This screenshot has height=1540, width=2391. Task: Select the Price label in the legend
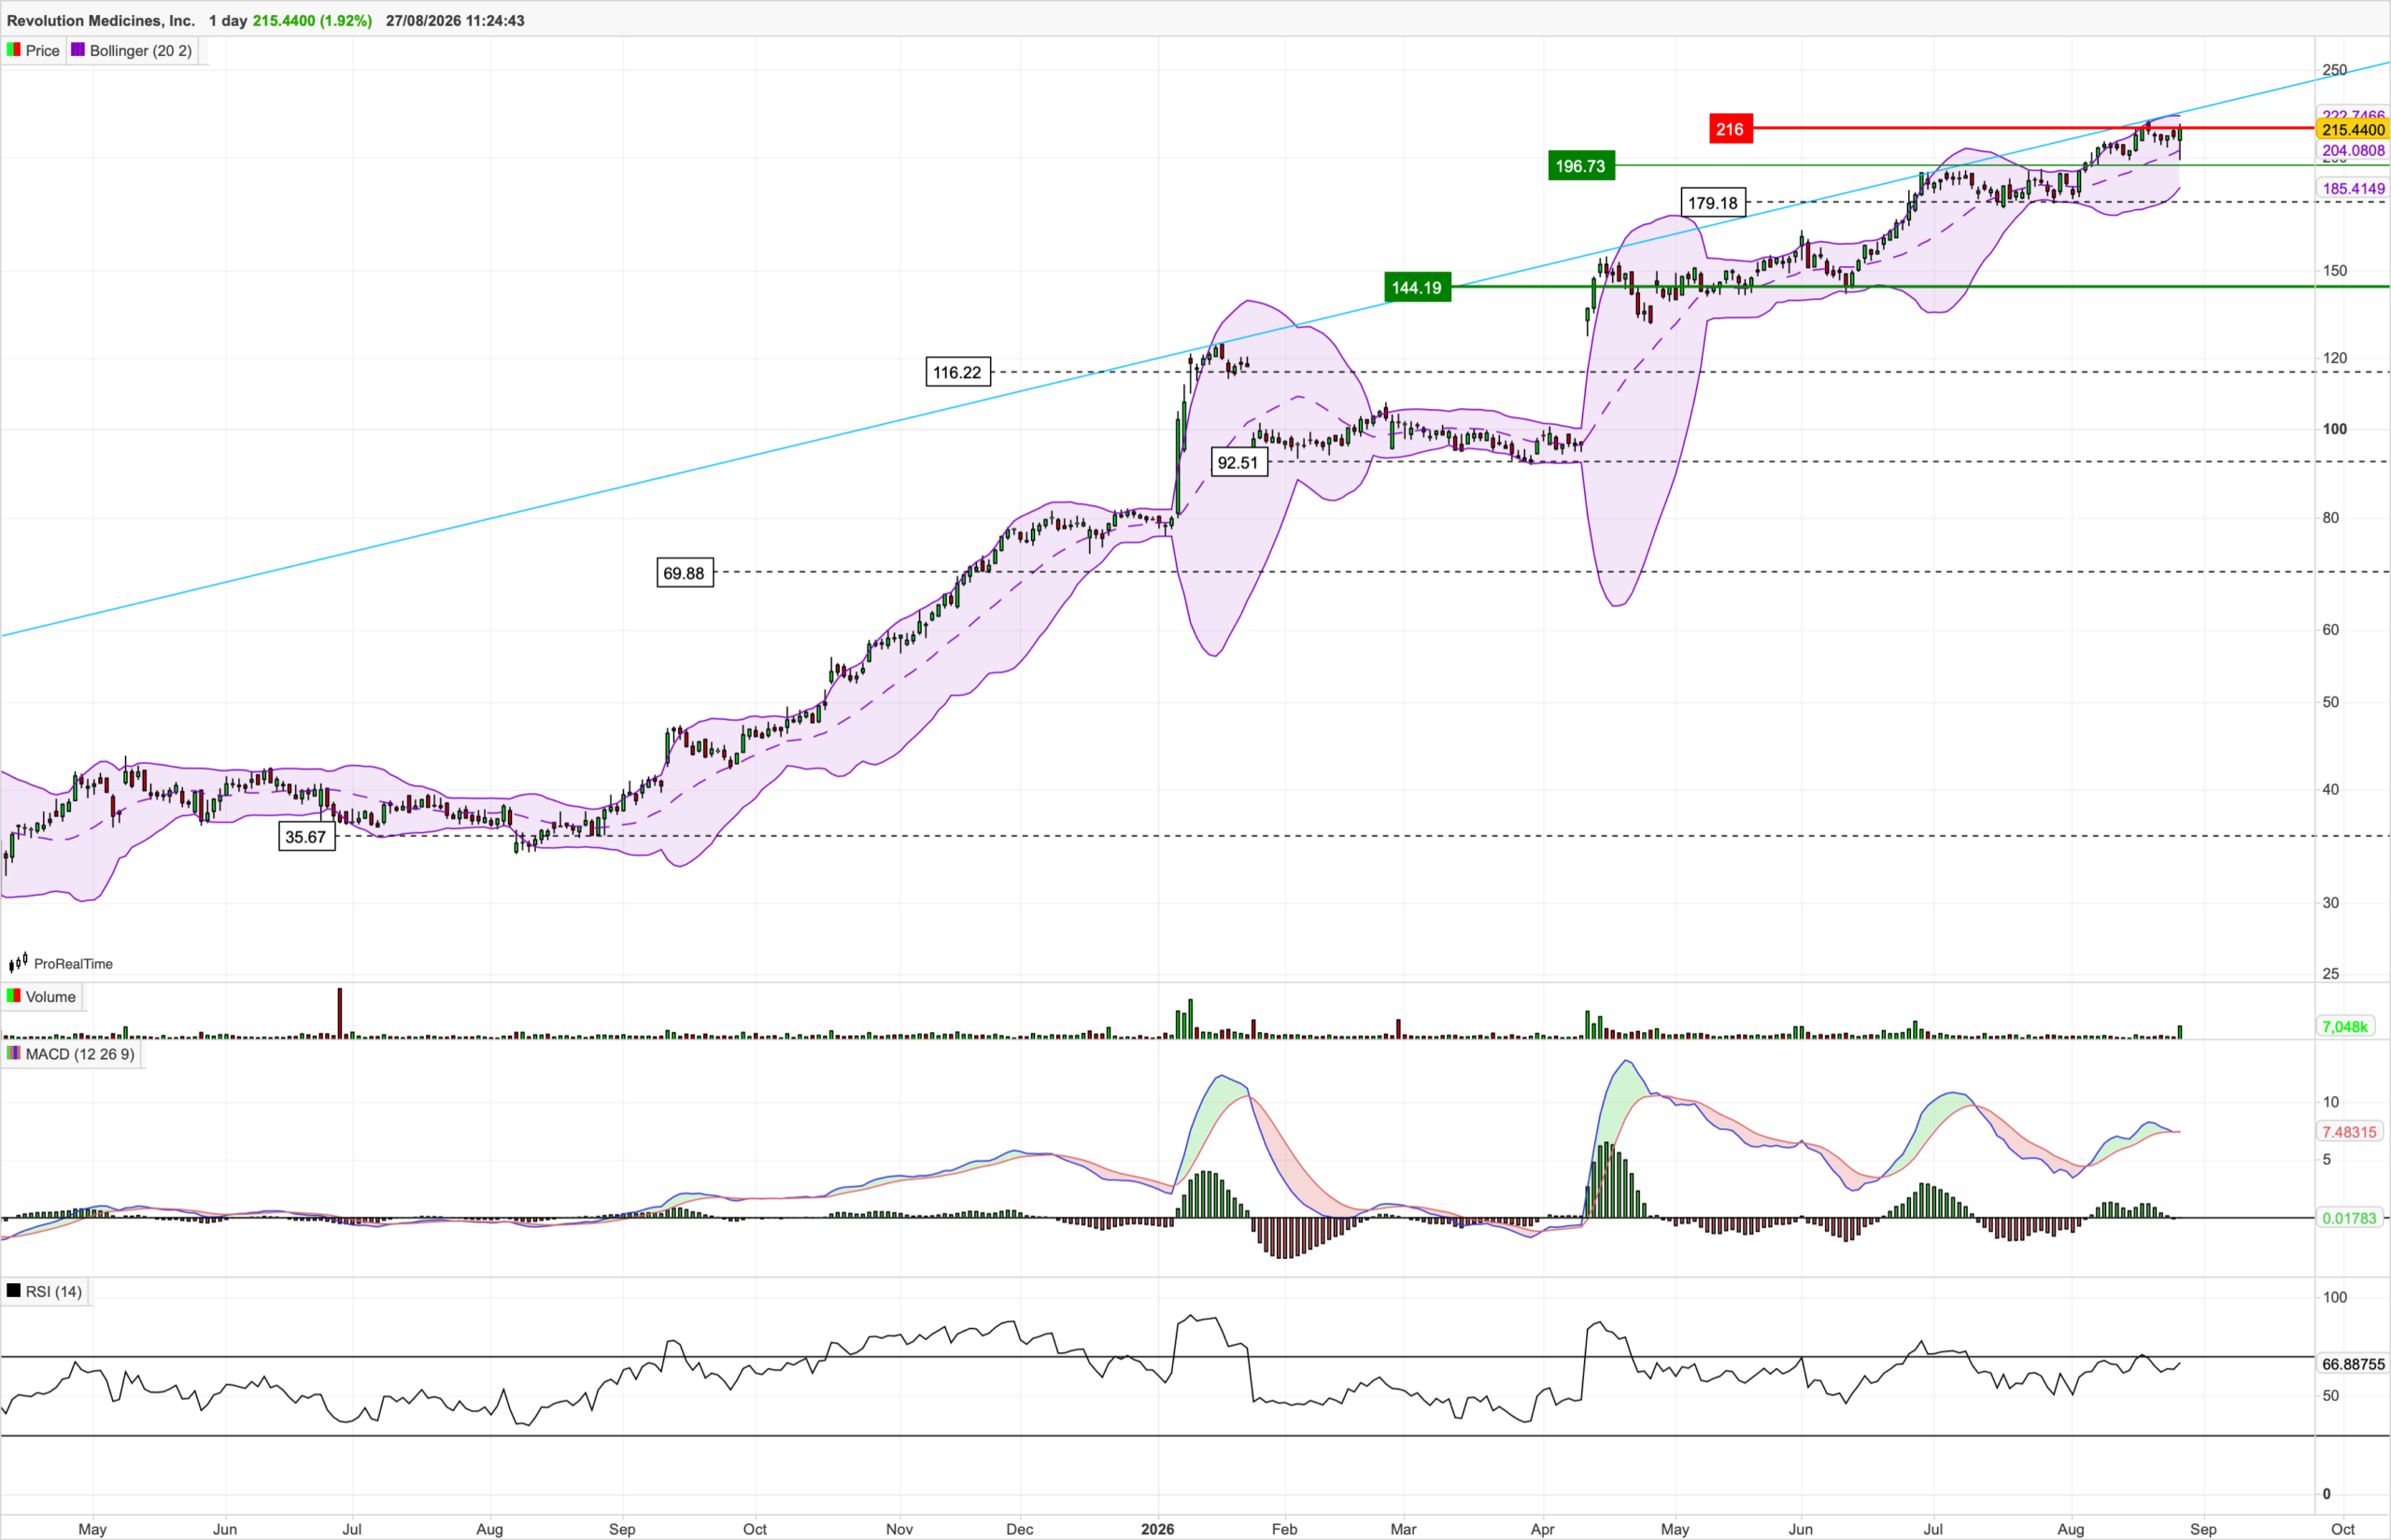tap(43, 50)
